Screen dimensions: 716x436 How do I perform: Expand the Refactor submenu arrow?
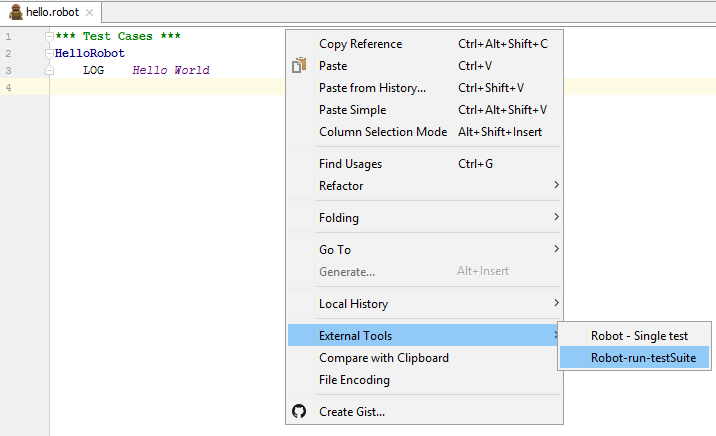pos(556,185)
